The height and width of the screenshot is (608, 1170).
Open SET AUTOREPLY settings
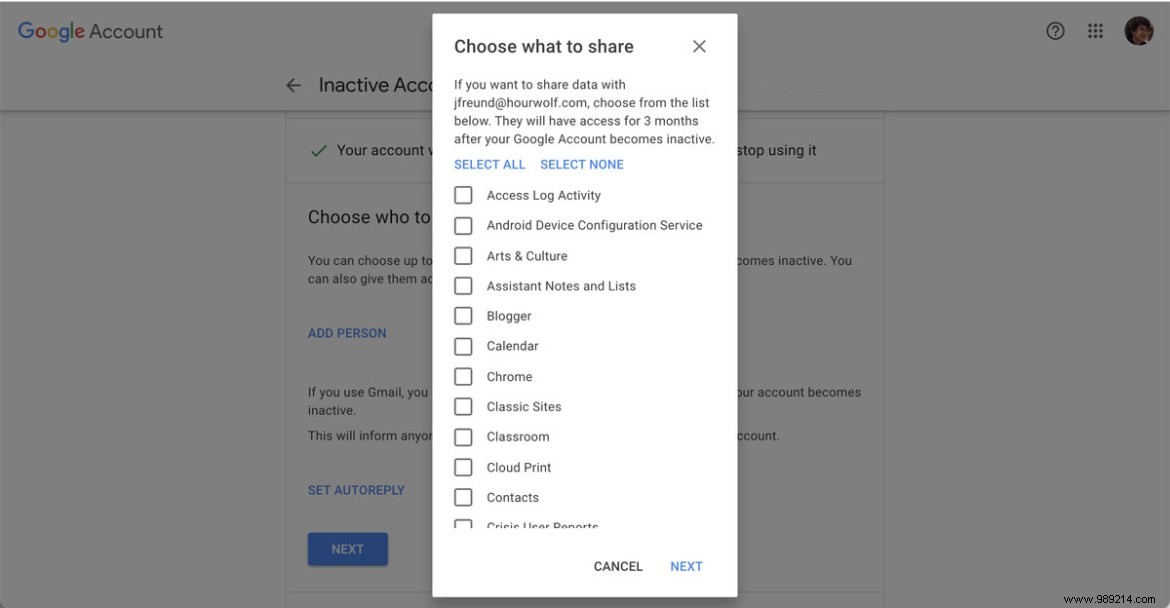(356, 489)
